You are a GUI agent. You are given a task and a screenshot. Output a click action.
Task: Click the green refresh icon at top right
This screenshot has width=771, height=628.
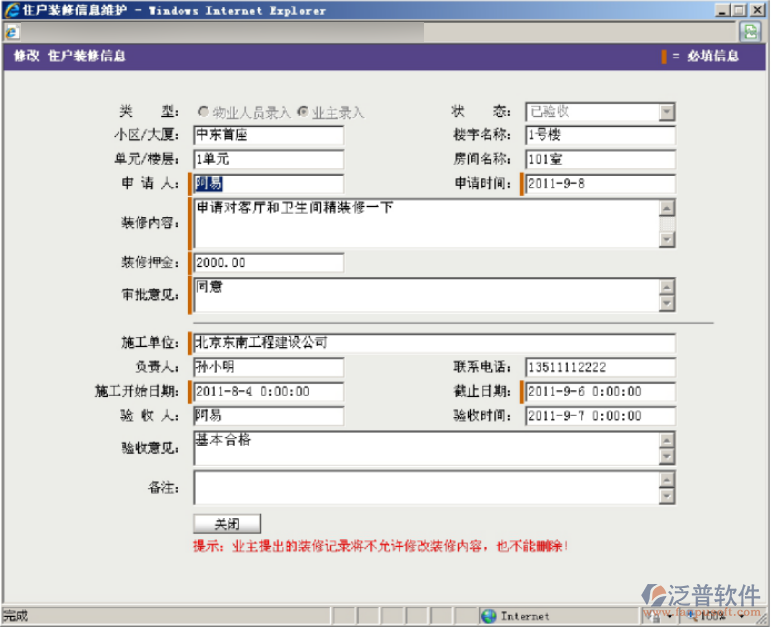(751, 32)
